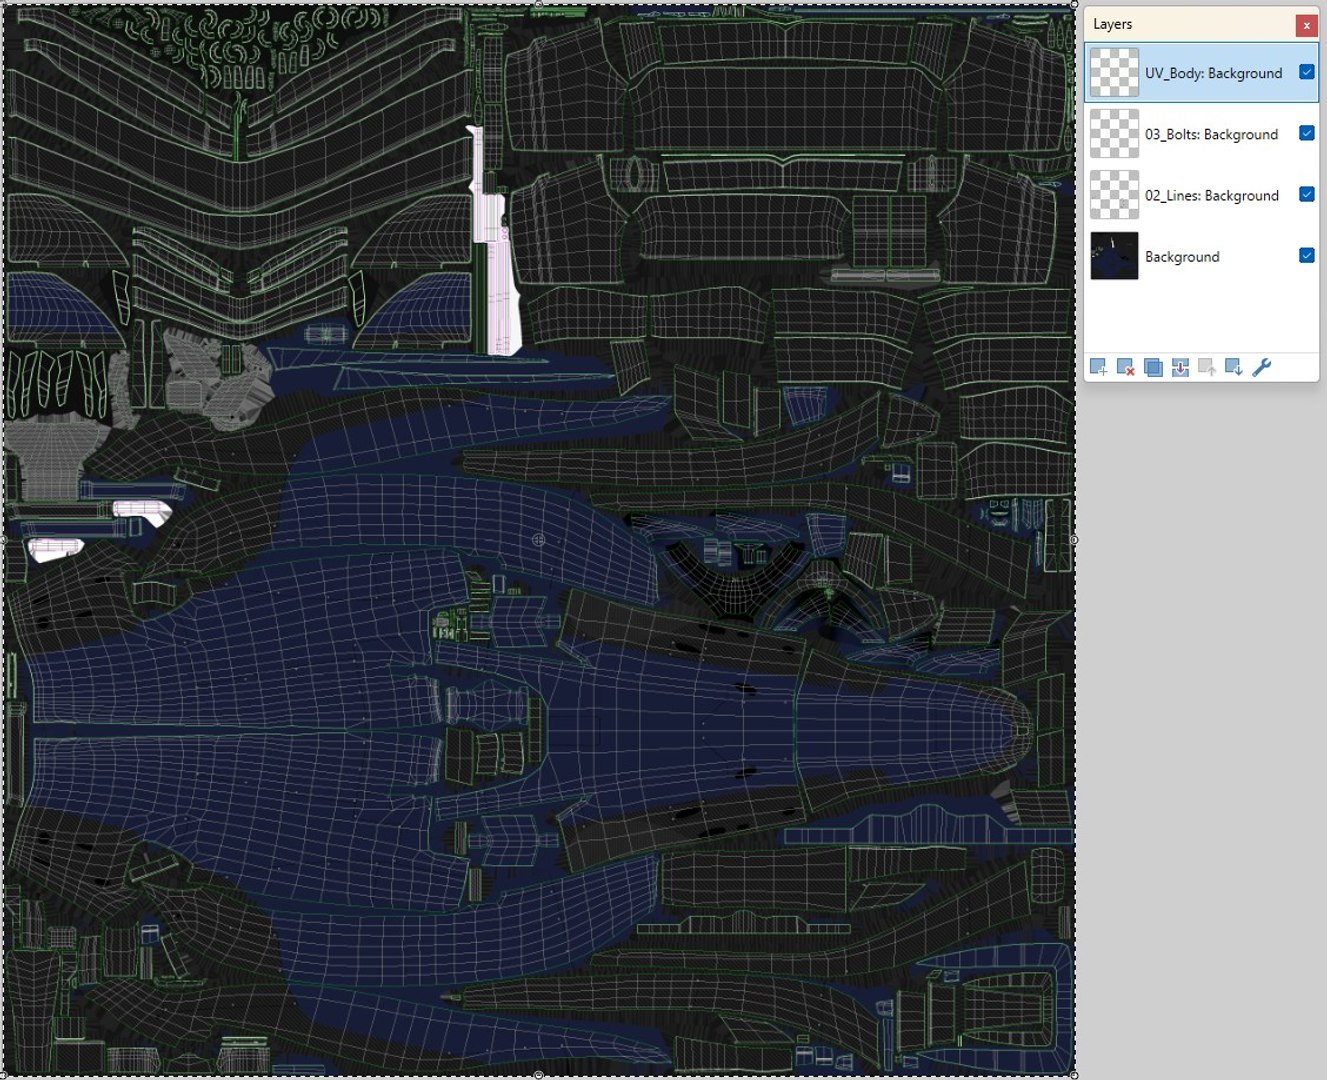The image size is (1327, 1080).
Task: Click the 02_Lines: Background layer thumbnail
Action: pos(1114,195)
